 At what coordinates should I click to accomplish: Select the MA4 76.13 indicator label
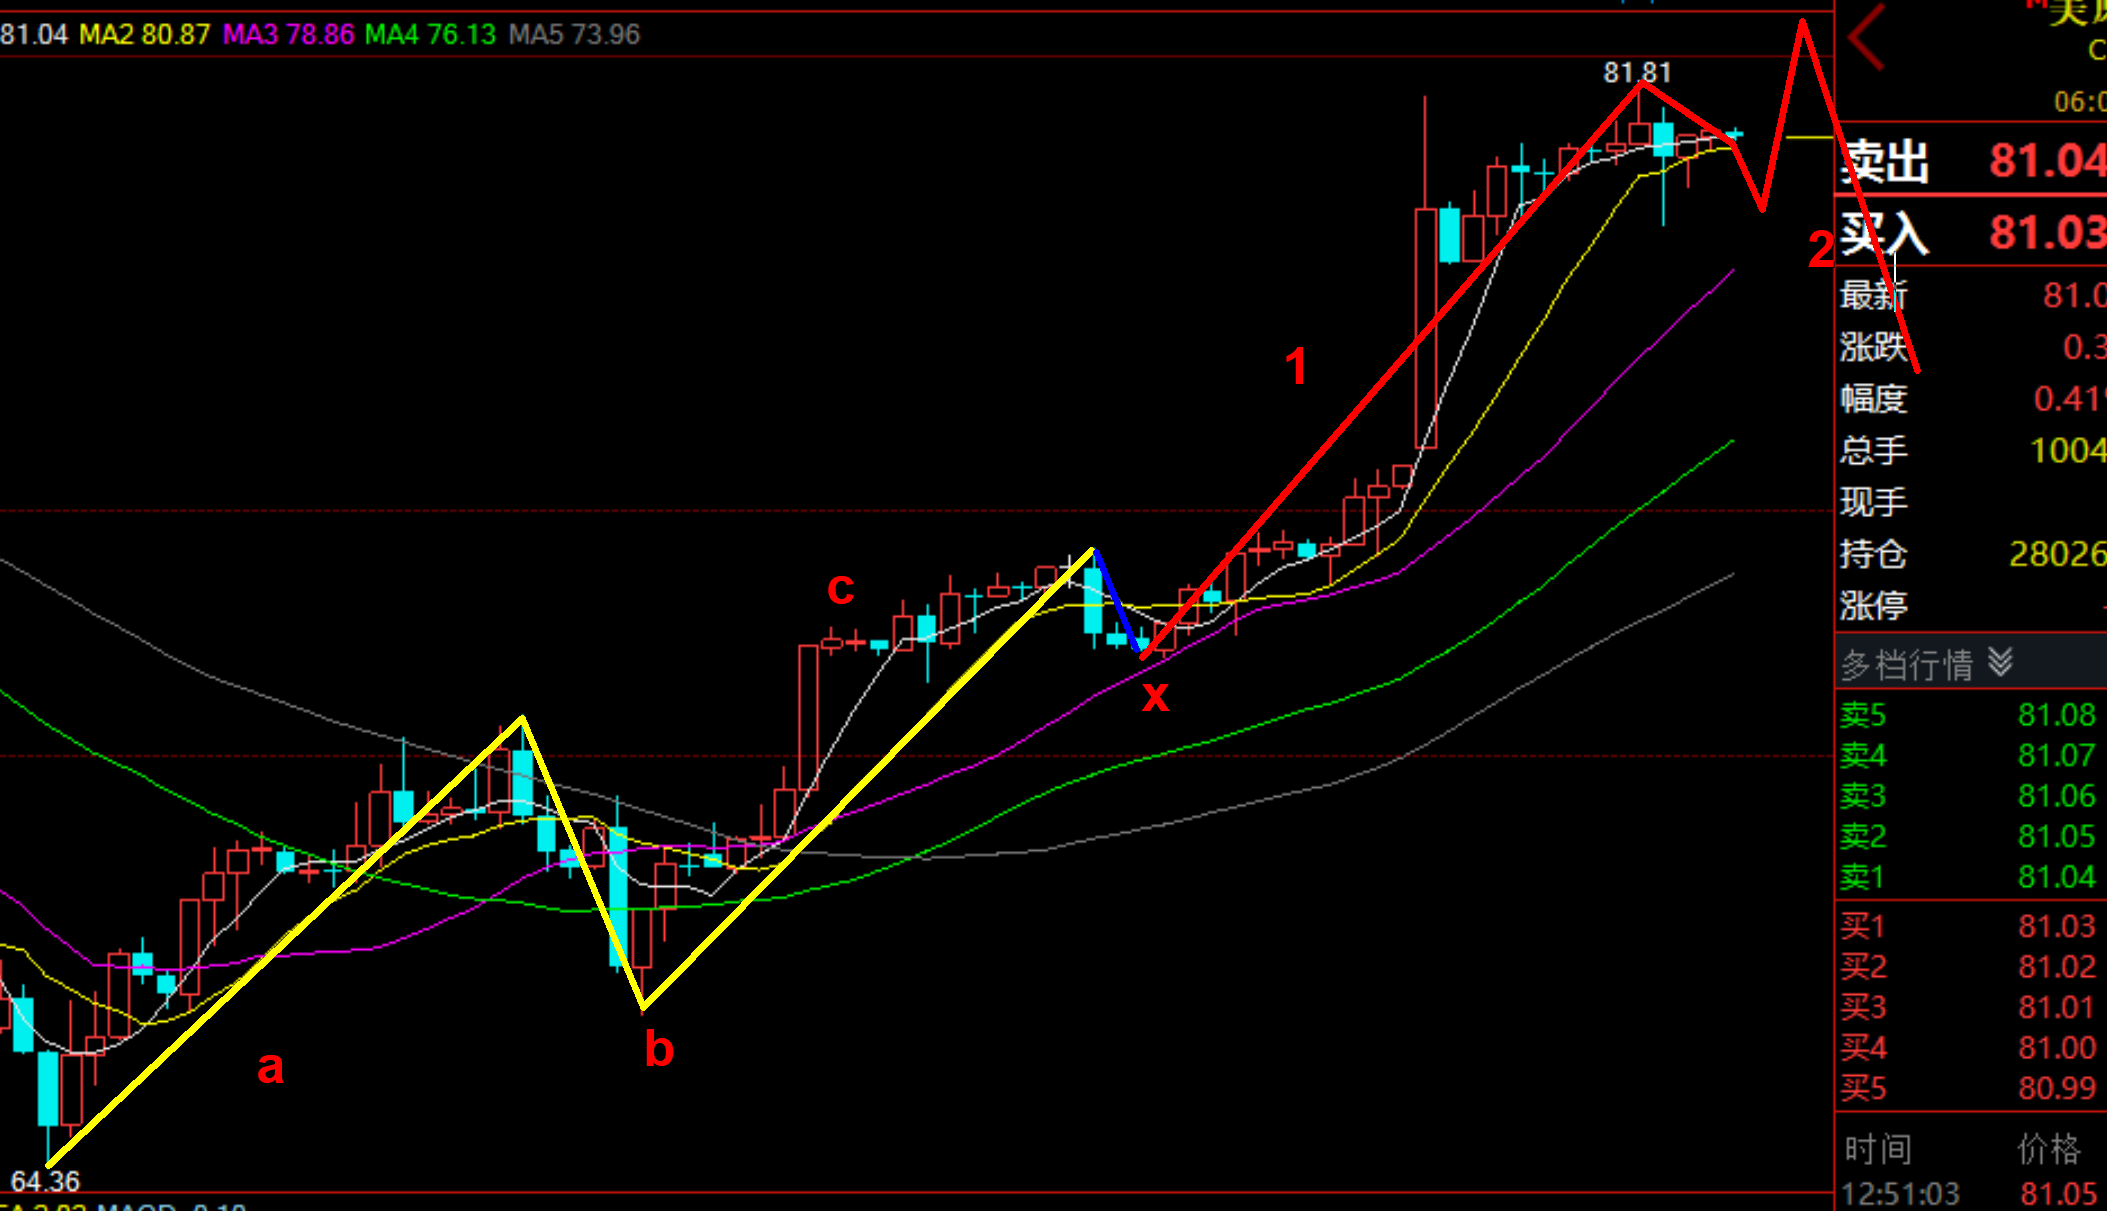pos(430,35)
